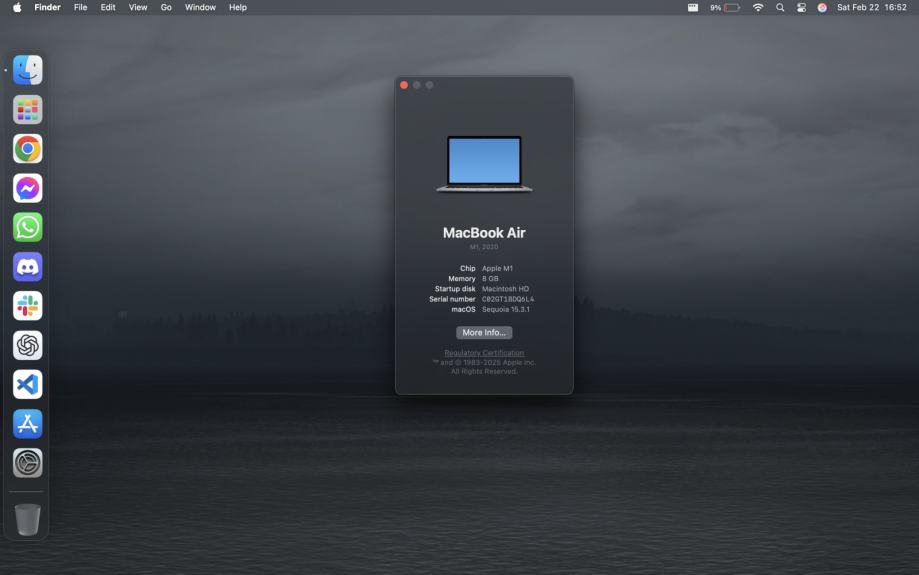Open the Trash in the dock
Image resolution: width=919 pixels, height=575 pixels.
click(28, 519)
